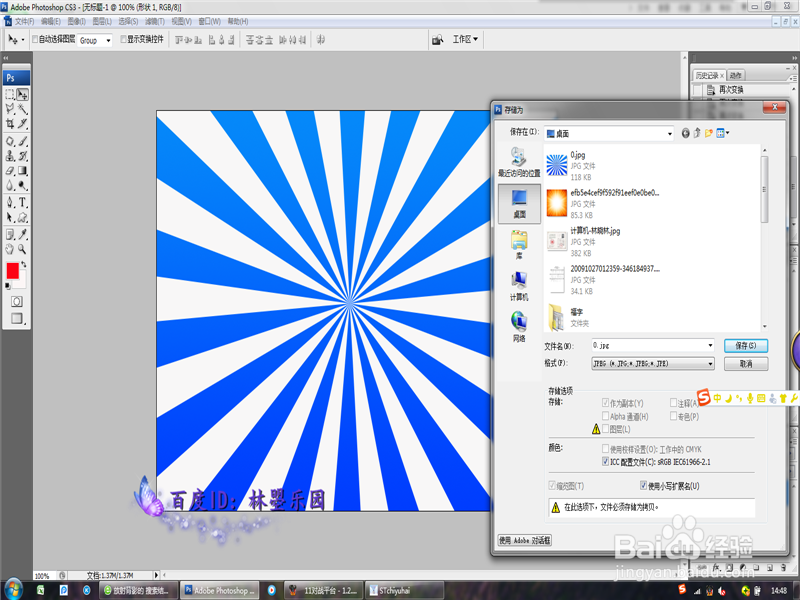Click the Save (保存) button
The image size is (800, 600).
745,345
